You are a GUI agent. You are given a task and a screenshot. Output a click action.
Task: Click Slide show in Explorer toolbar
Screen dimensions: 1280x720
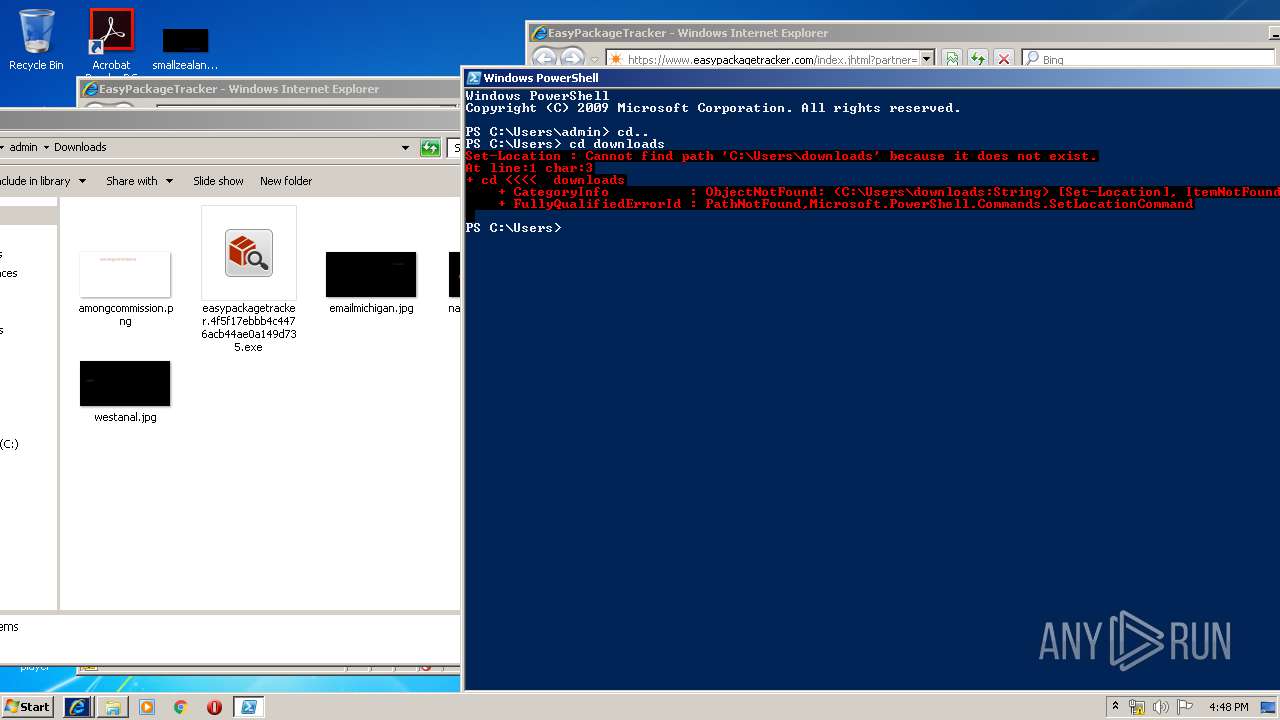[218, 181]
